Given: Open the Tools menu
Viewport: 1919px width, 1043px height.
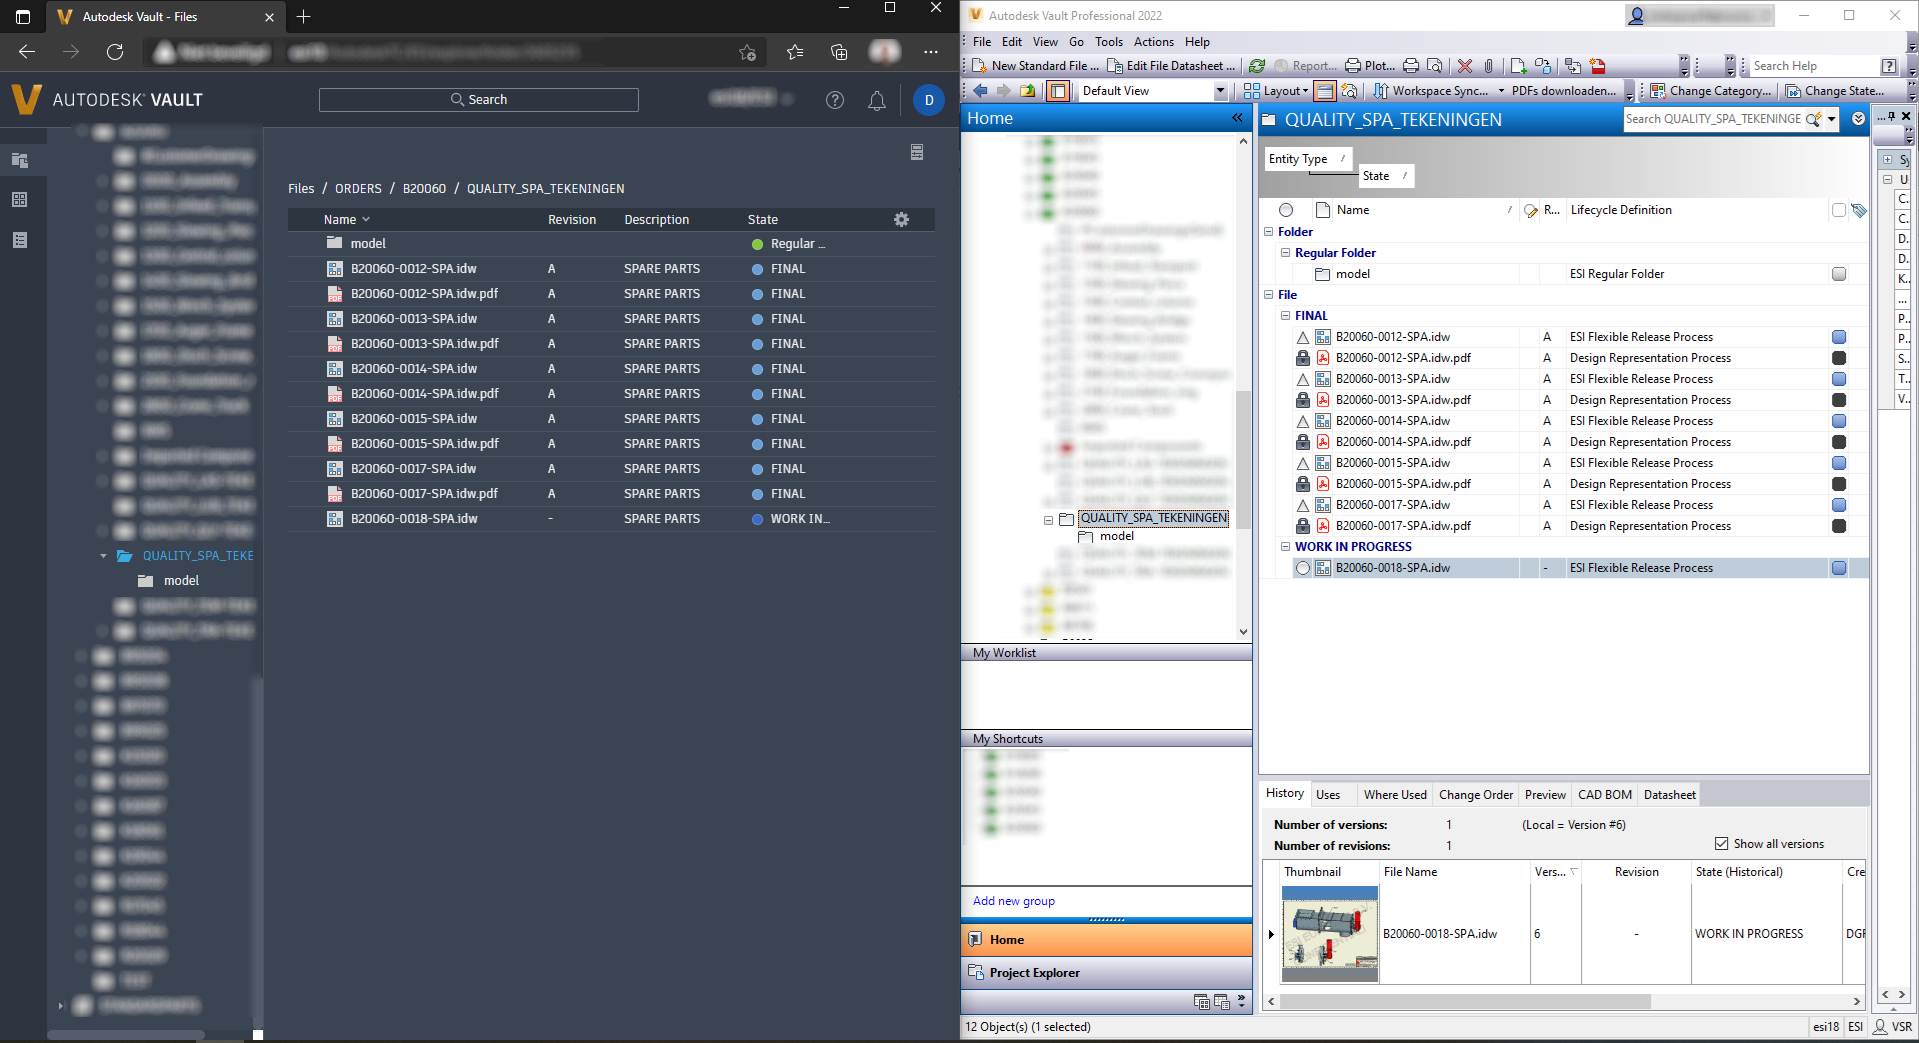Looking at the screenshot, I should (1108, 42).
